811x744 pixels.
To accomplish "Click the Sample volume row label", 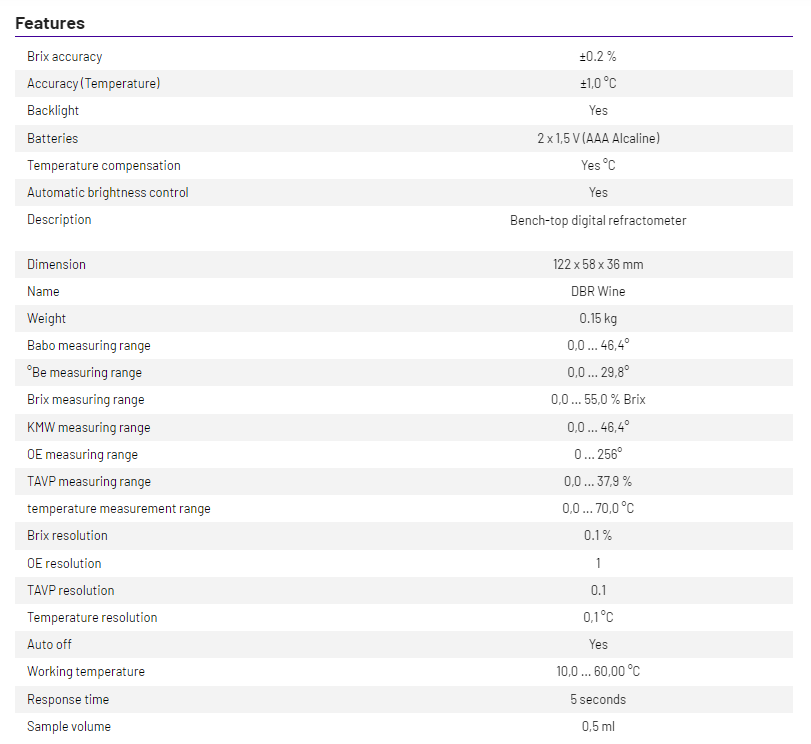I will (x=69, y=727).
